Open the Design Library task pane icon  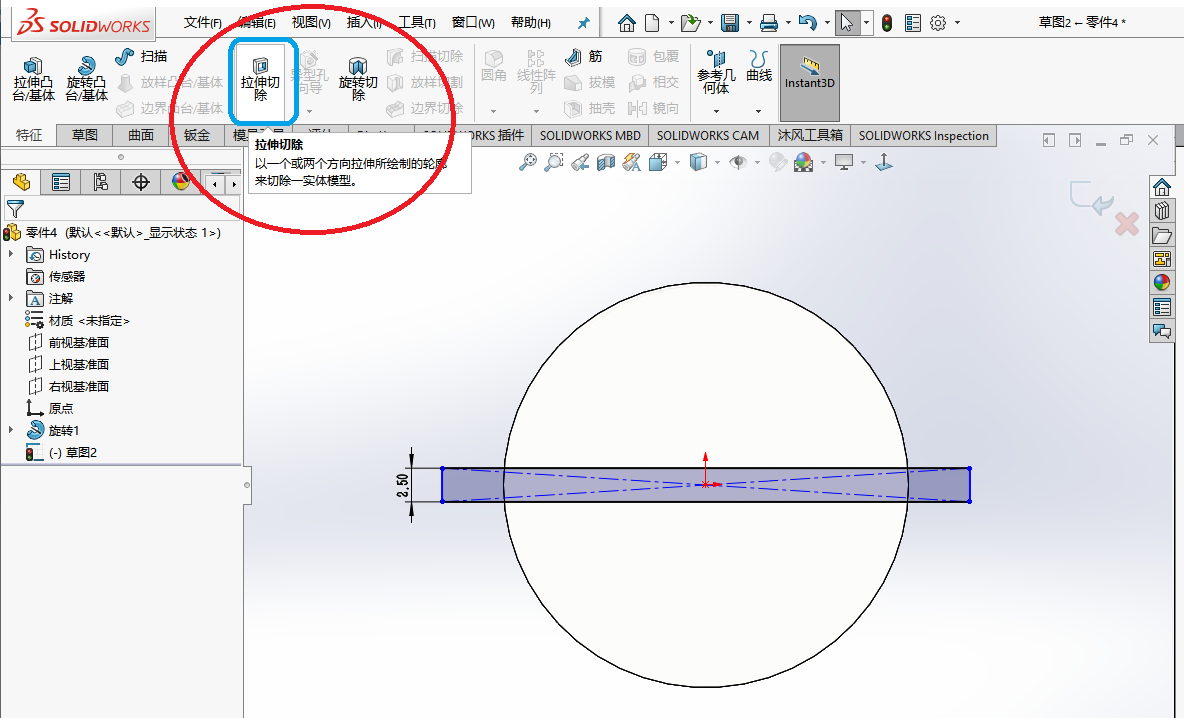tap(1161, 211)
